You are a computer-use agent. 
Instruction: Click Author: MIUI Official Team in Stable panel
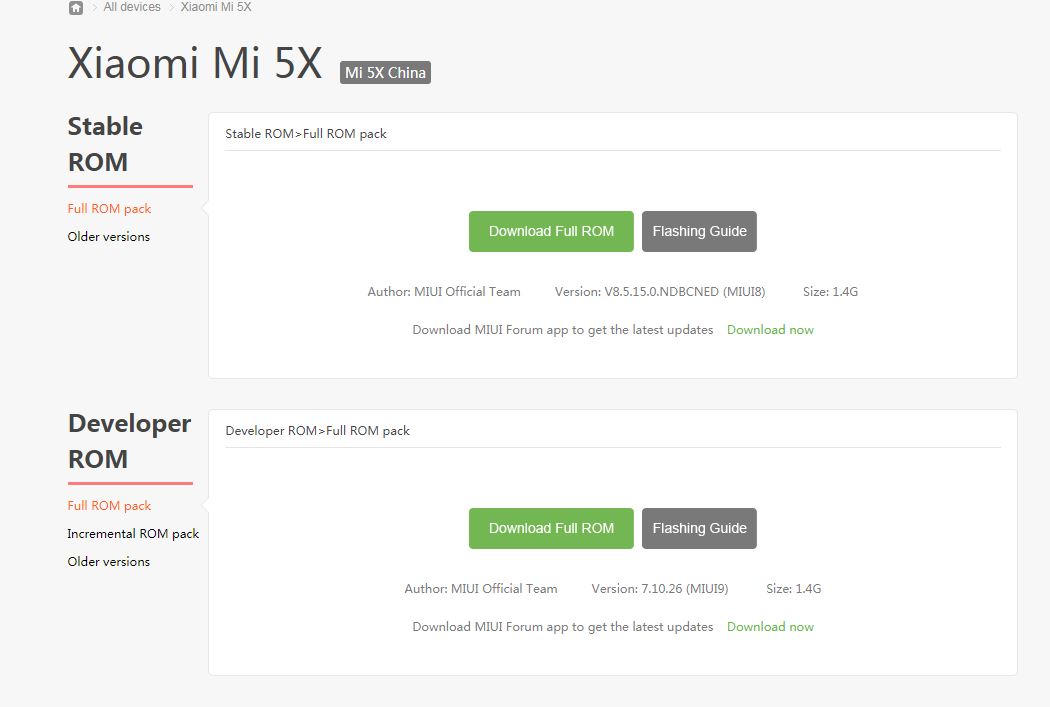[444, 292]
